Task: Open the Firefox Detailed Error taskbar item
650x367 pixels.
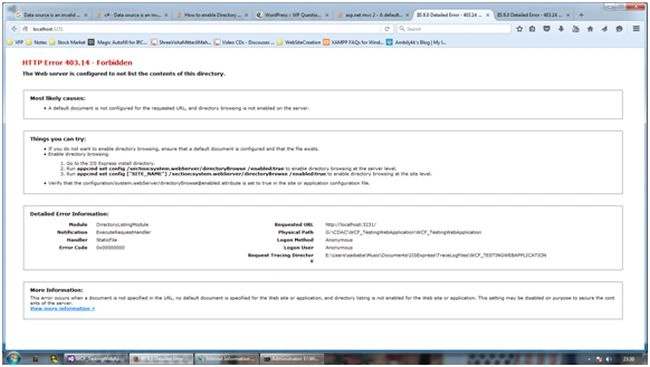Action: [161, 359]
